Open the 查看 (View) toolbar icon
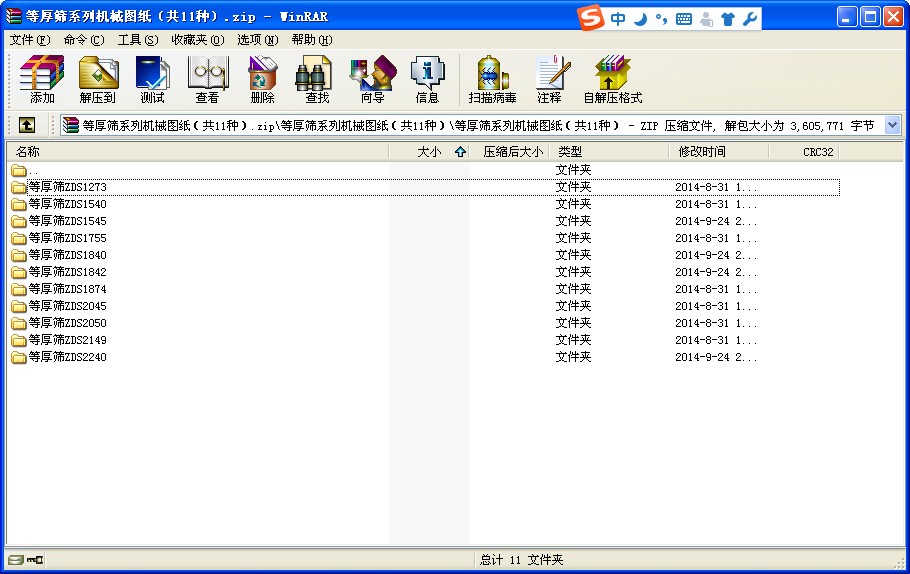The width and height of the screenshot is (910, 574). (x=207, y=80)
